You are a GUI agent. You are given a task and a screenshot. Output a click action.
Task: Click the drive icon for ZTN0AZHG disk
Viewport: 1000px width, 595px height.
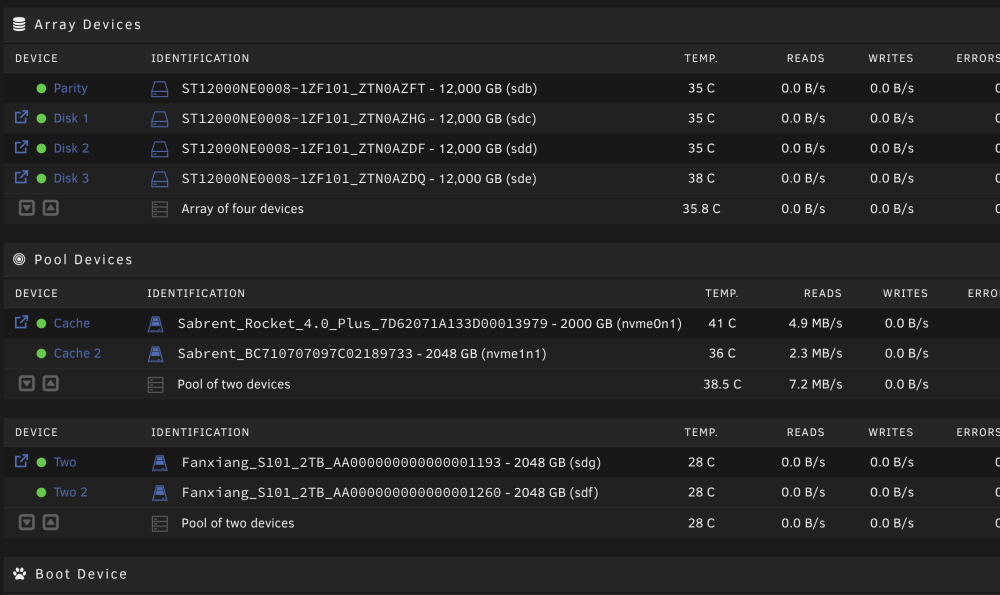click(159, 119)
